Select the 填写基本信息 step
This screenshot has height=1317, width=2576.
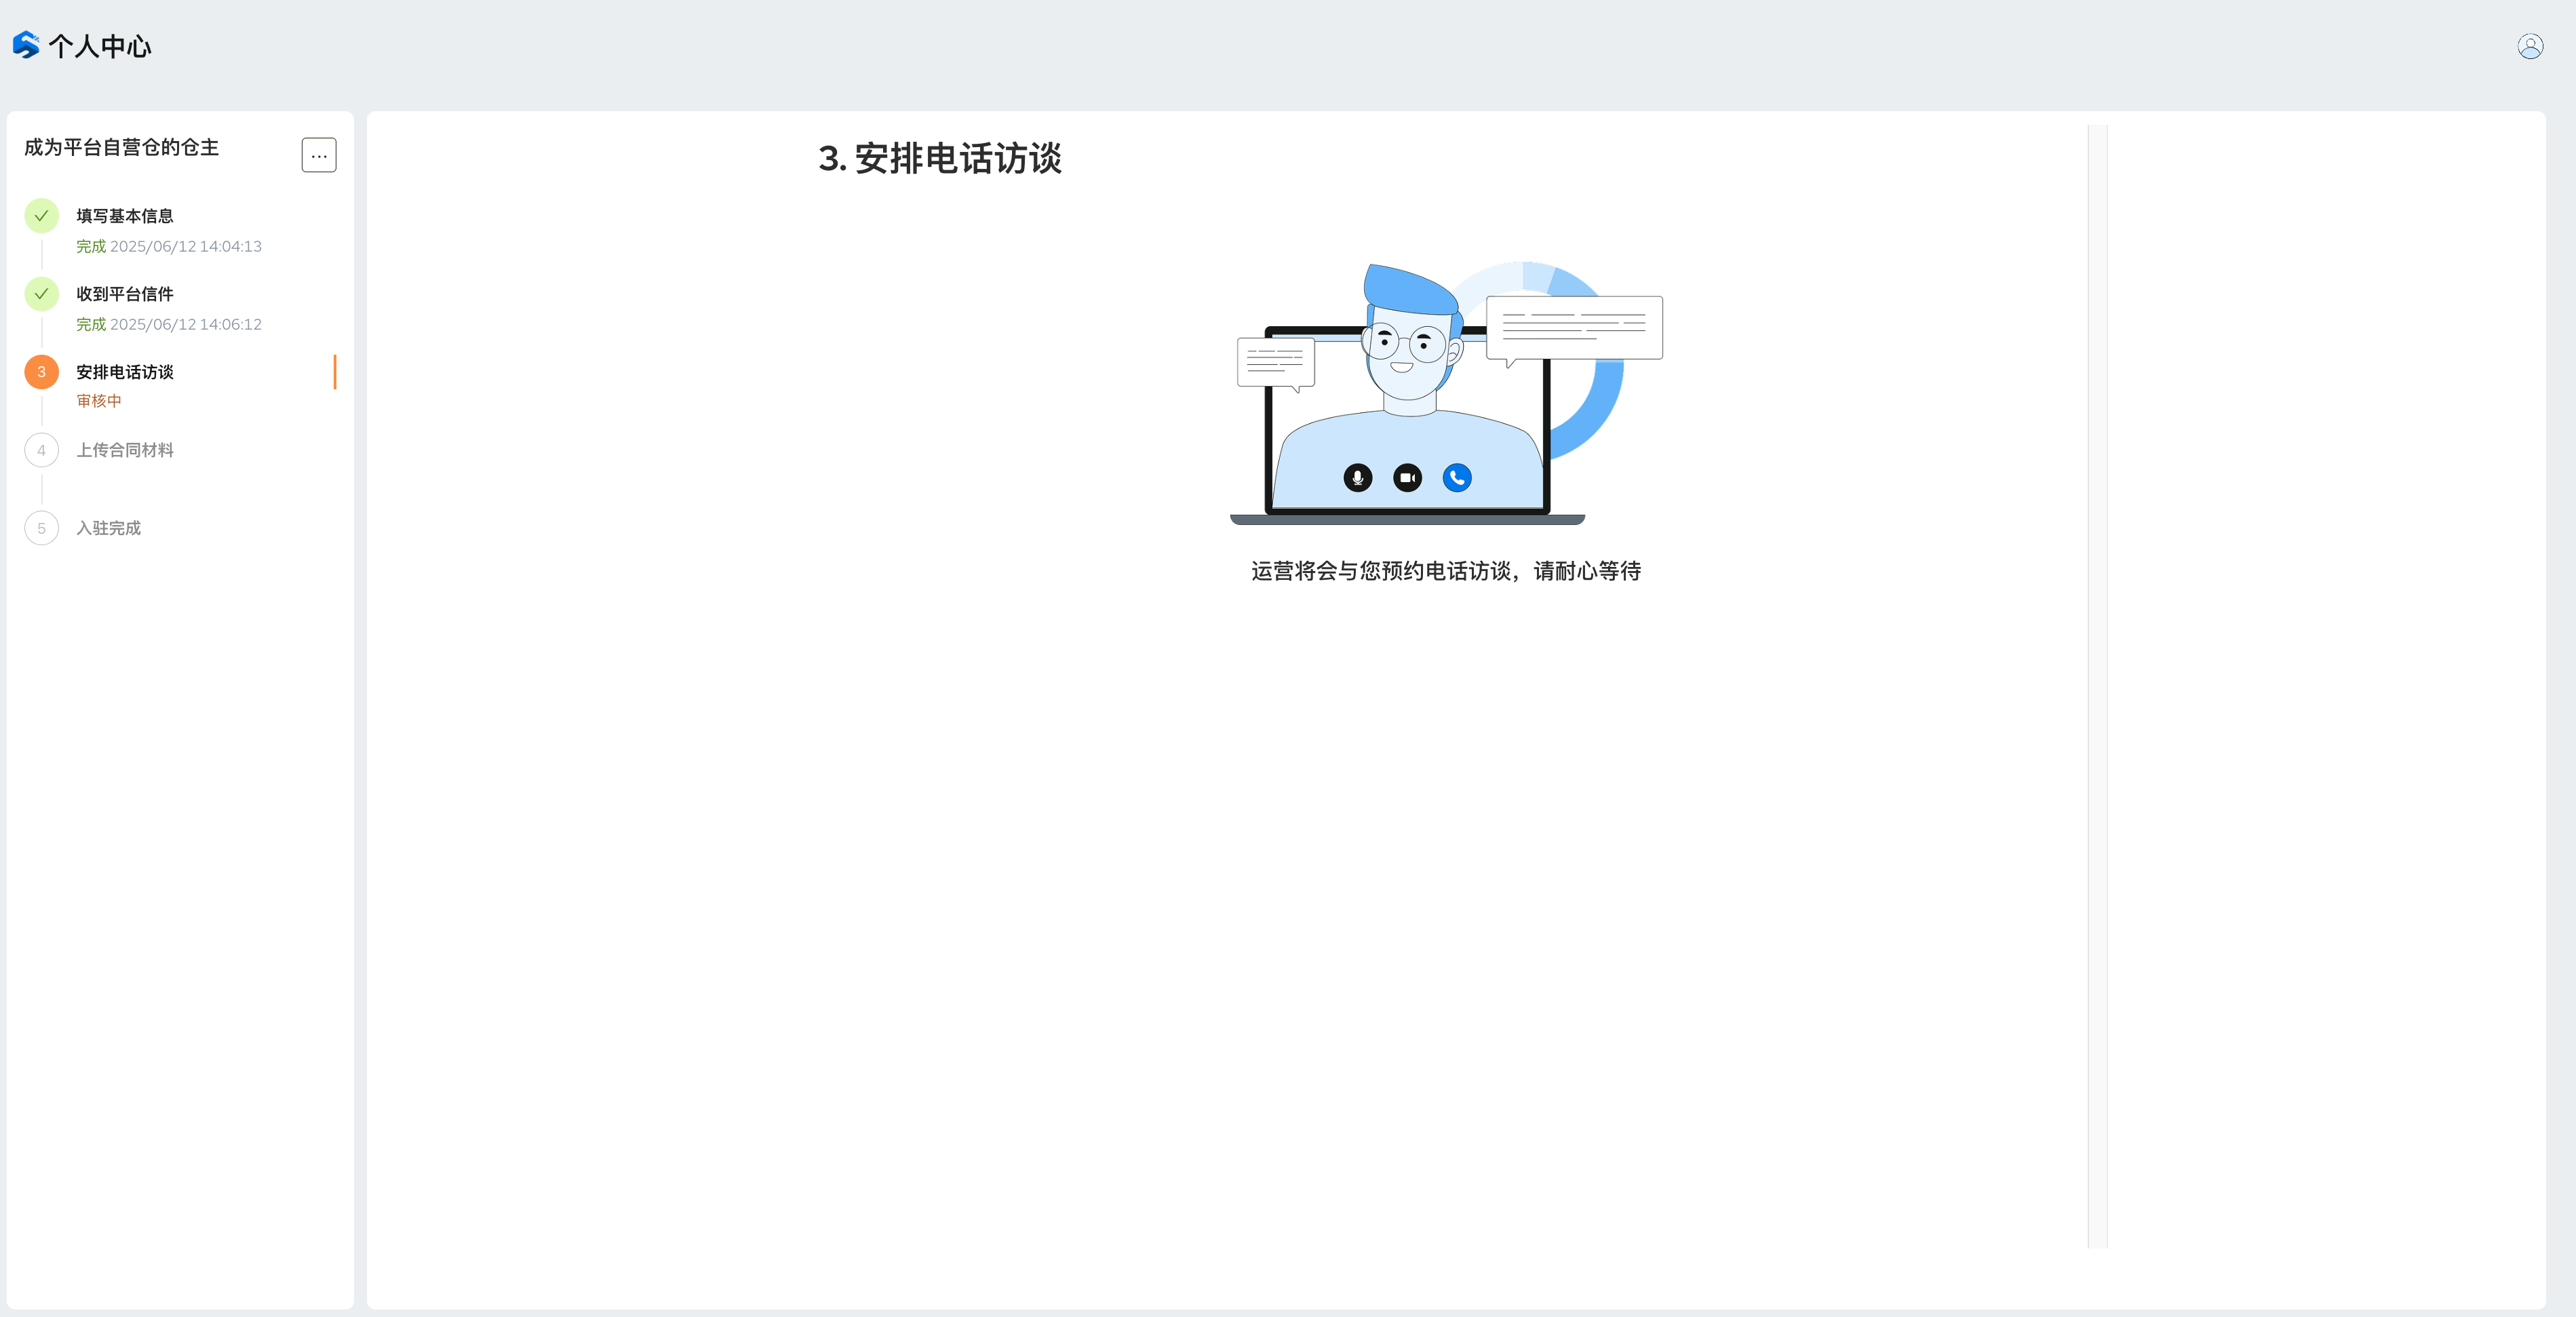pyautogui.click(x=125, y=216)
